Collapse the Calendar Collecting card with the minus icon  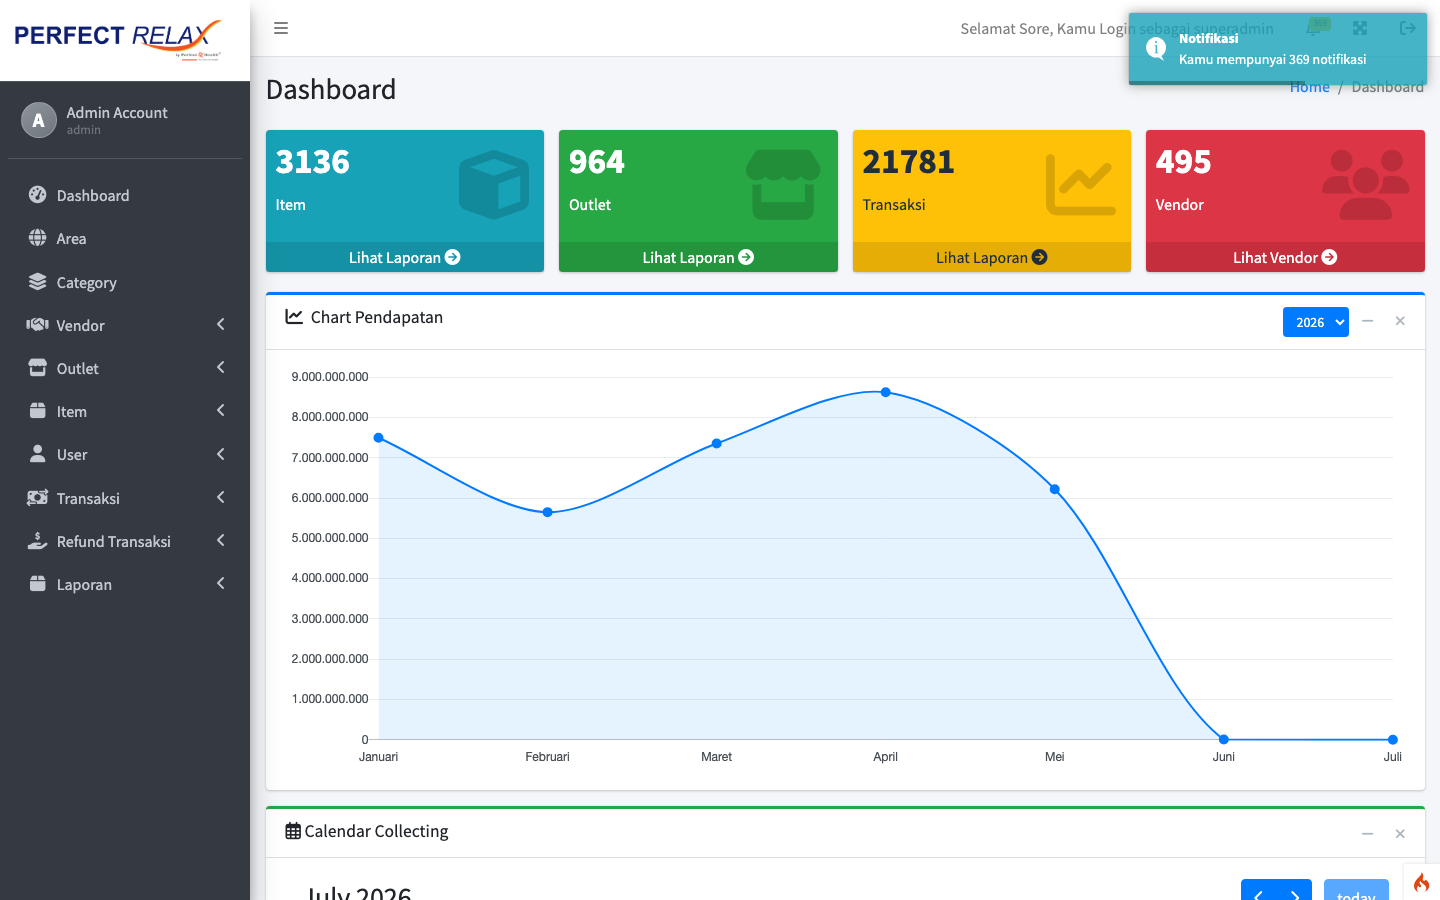pos(1367,834)
